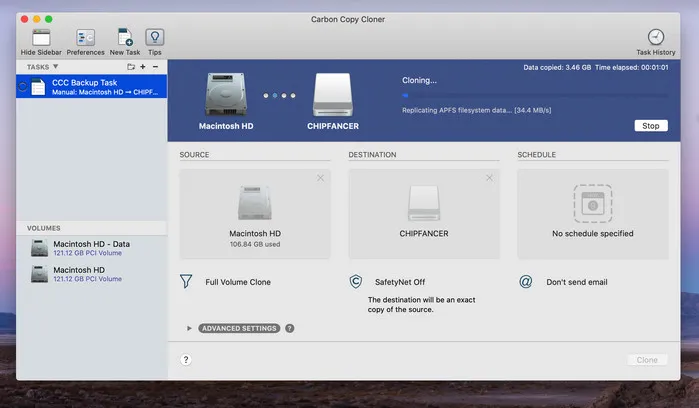Click the spinning progress indicator beside CCC Backup Task
Image resolution: width=699 pixels, height=408 pixels.
pyautogui.click(x=22, y=87)
